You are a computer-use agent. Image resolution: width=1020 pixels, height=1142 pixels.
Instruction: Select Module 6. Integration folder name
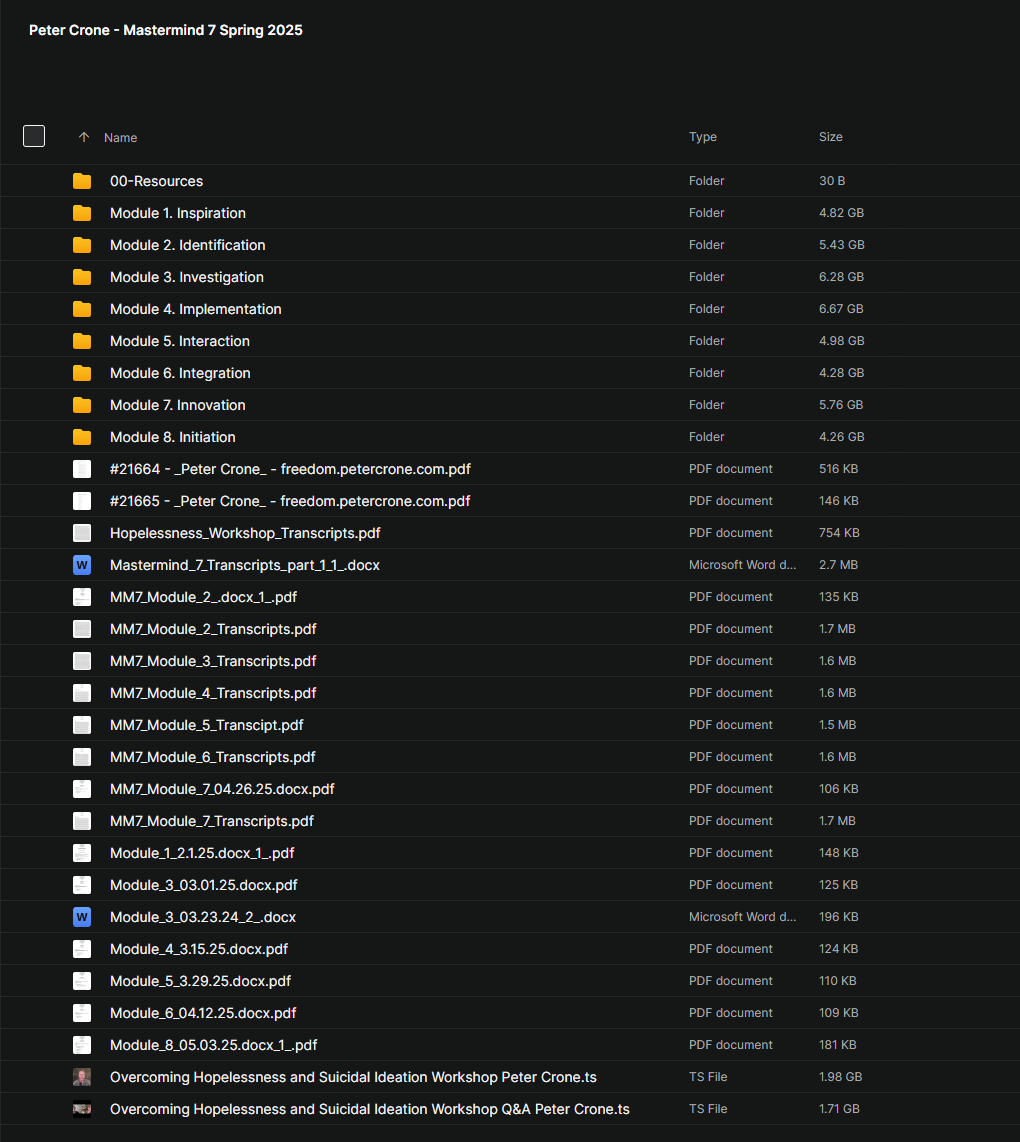click(x=180, y=373)
